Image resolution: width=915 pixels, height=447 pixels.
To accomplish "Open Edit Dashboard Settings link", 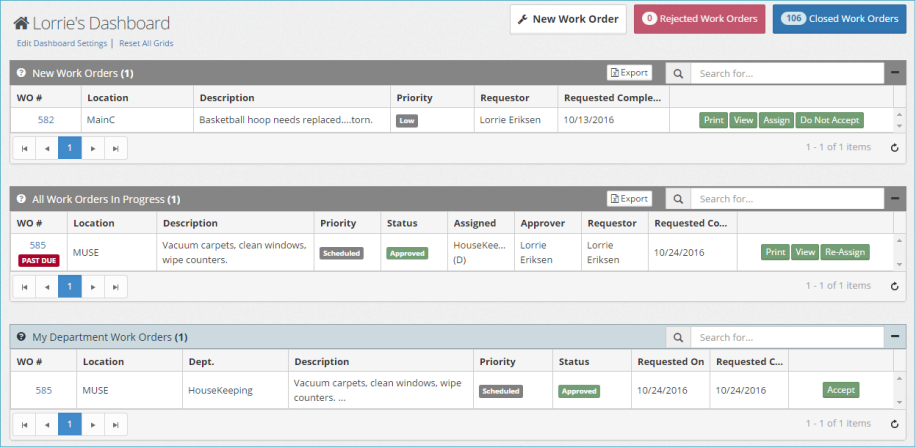I will pyautogui.click(x=62, y=44).
